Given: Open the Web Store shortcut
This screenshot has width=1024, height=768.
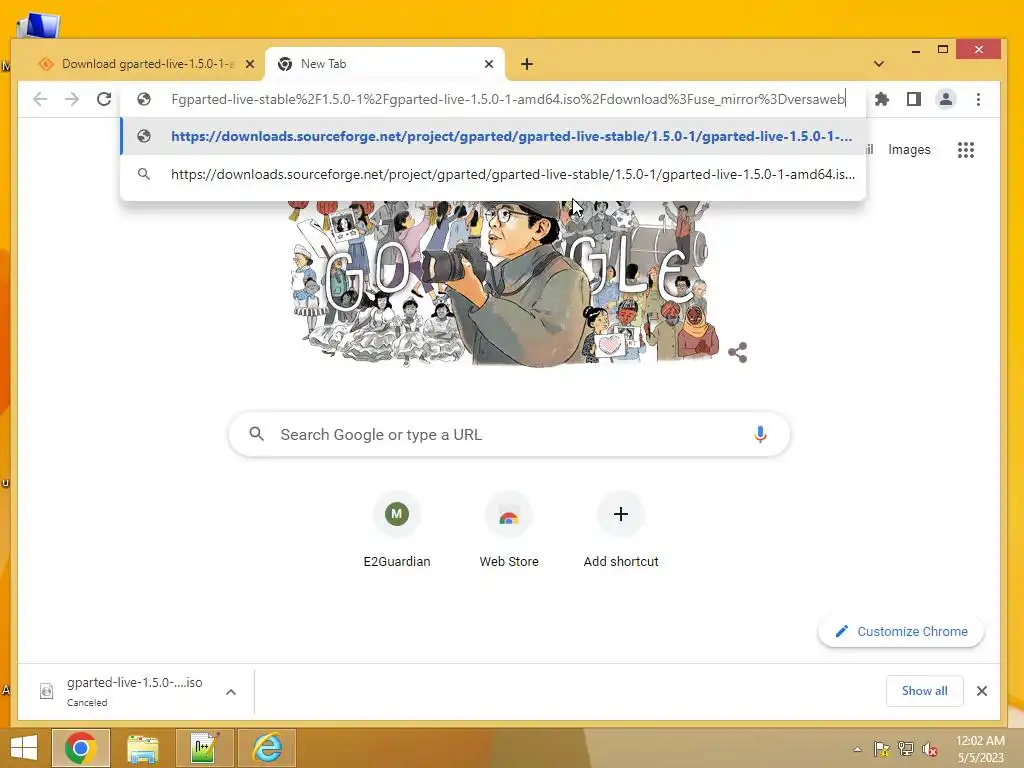Looking at the screenshot, I should [509, 530].
